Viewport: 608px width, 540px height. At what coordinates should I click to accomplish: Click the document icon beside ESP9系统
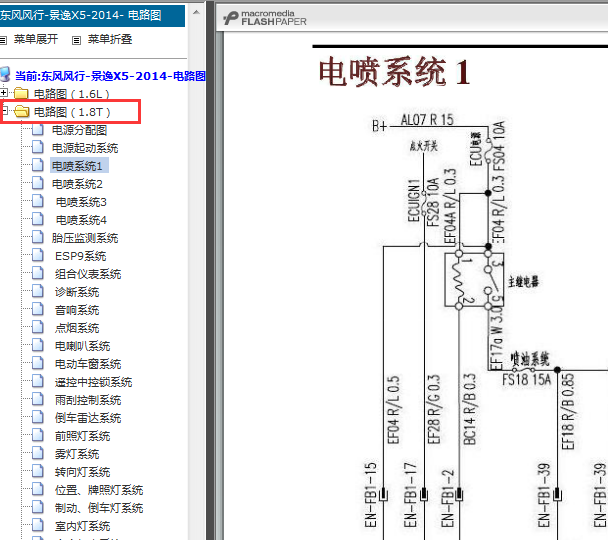pyautogui.click(x=38, y=255)
